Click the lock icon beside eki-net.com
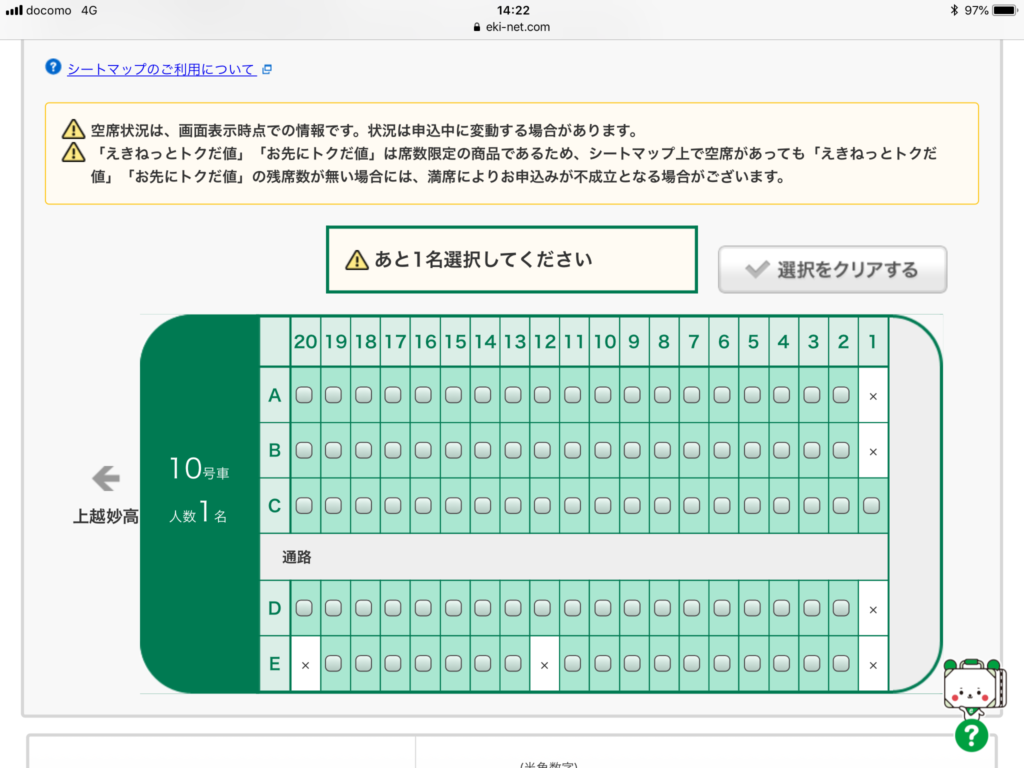Image resolution: width=1024 pixels, height=768 pixels. (477, 27)
